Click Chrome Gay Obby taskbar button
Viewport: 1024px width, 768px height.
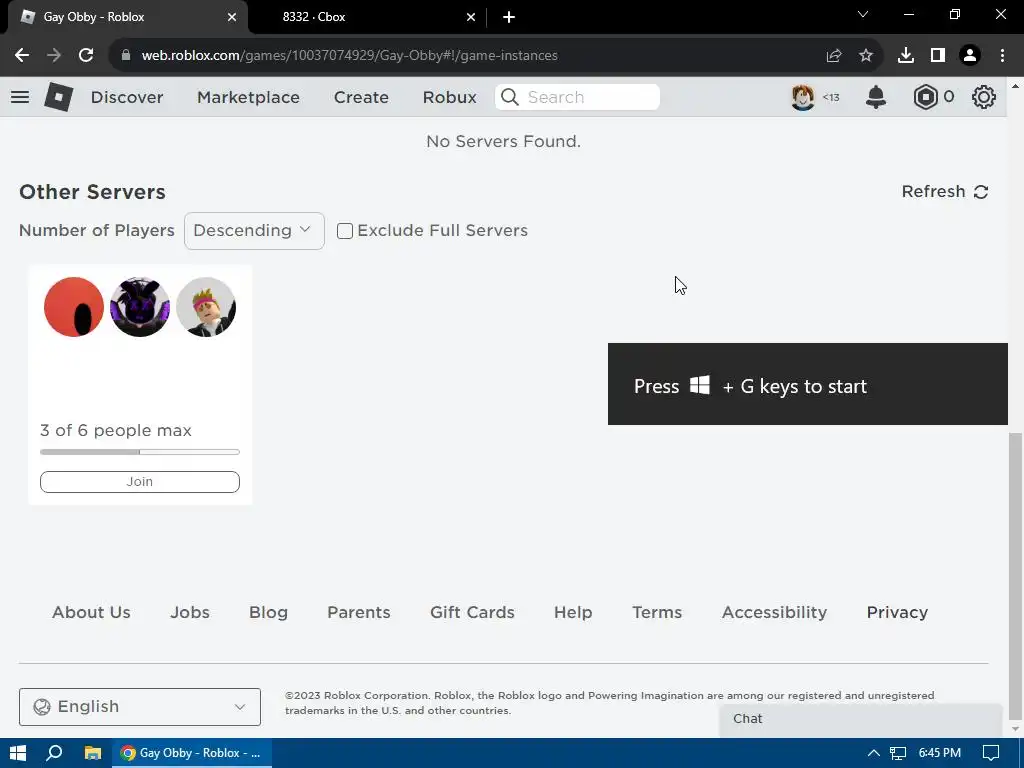(x=193, y=753)
